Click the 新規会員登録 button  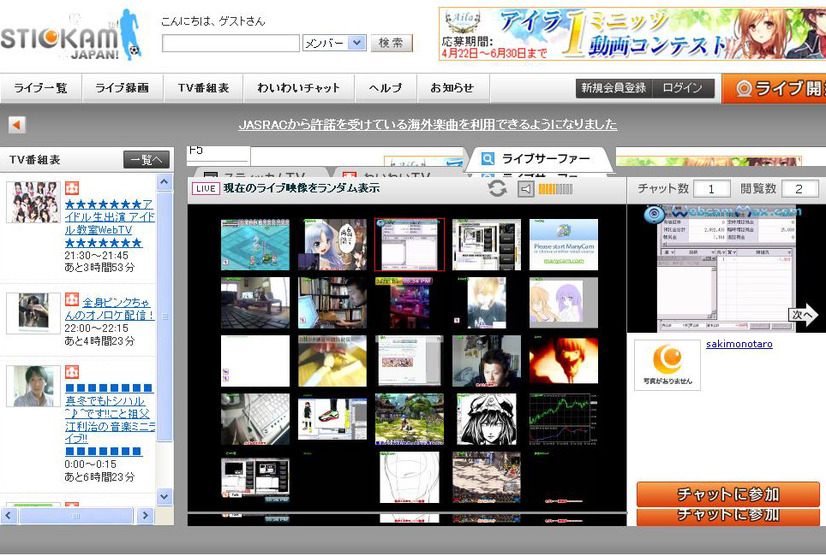[x=614, y=88]
